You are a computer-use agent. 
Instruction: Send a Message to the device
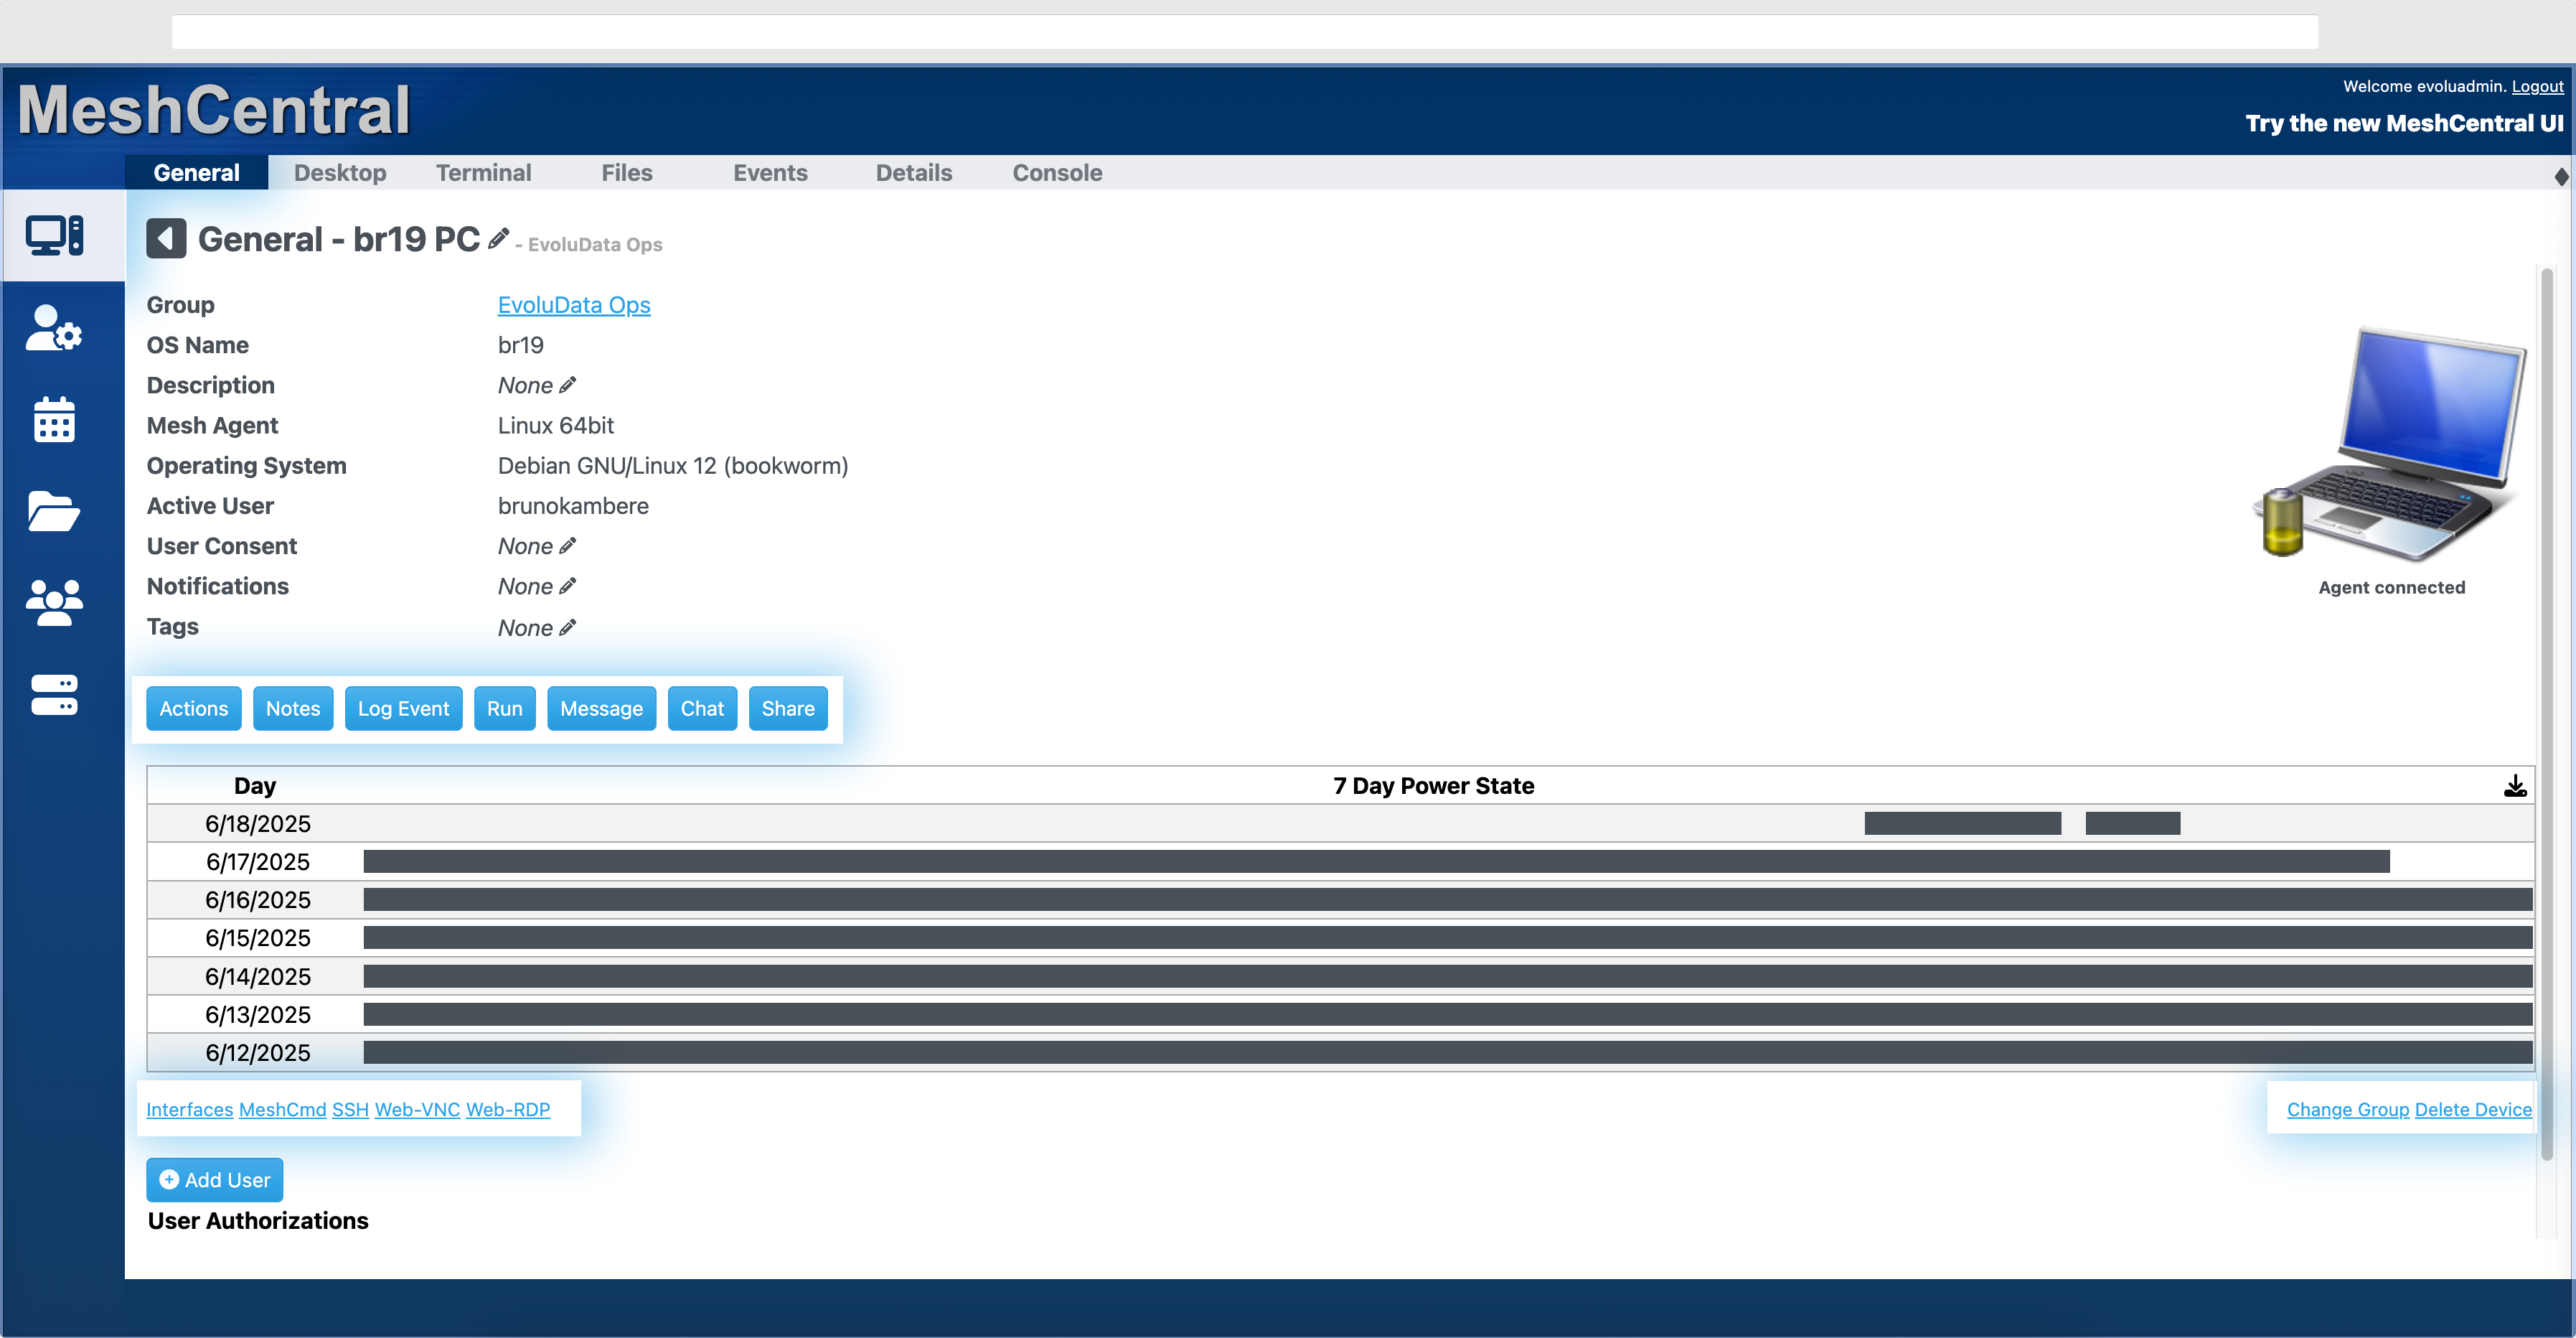tap(602, 709)
